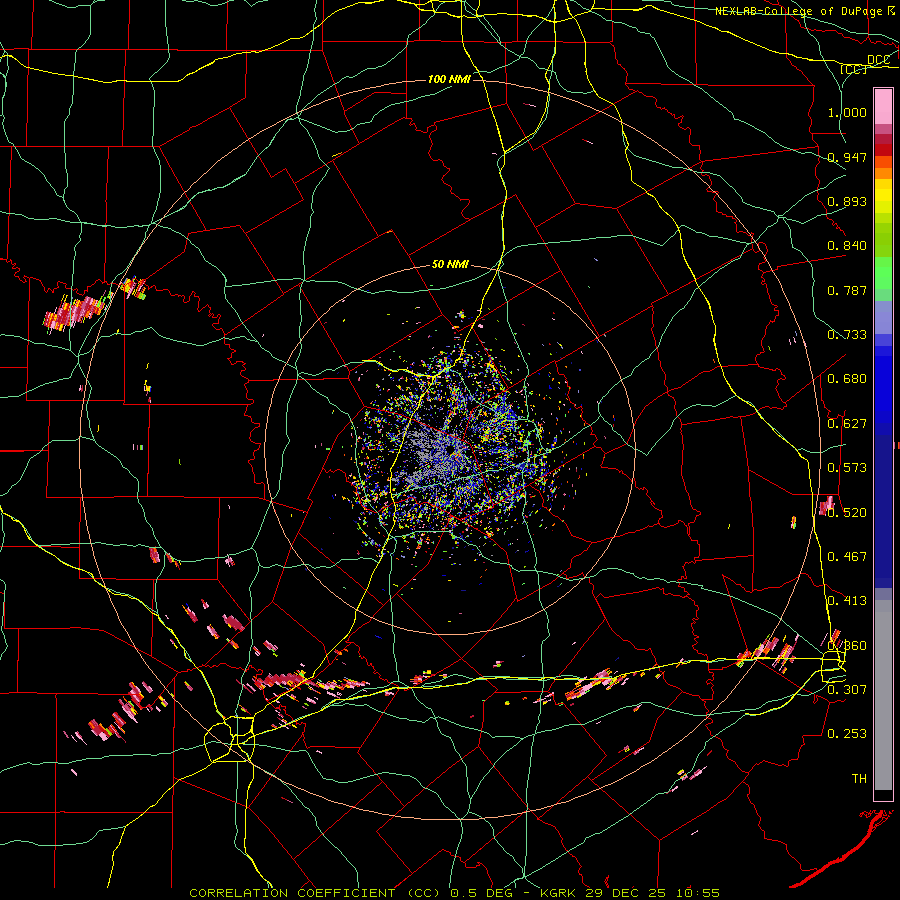Image resolution: width=900 pixels, height=900 pixels.
Task: Click the 0.787 legend value
Action: pos(847,290)
